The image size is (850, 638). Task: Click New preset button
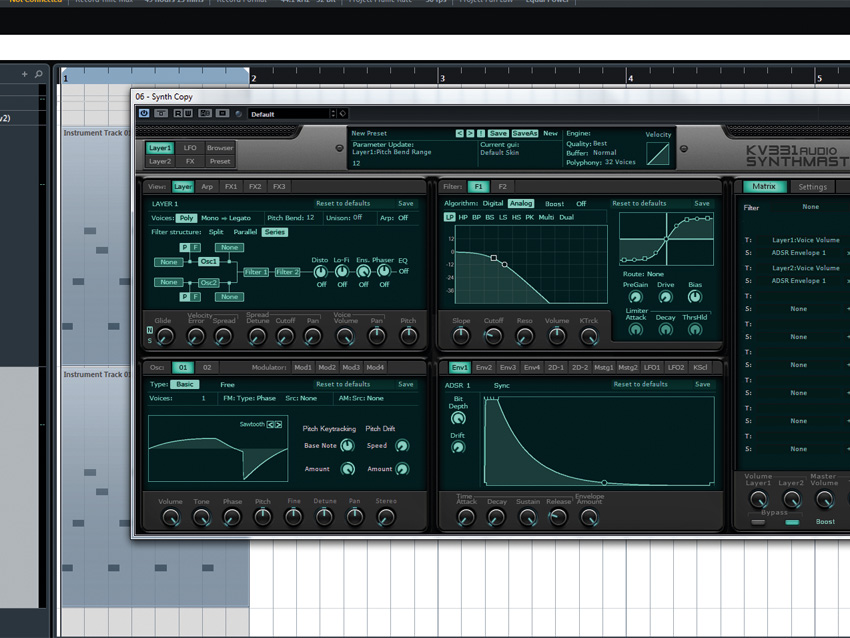550,133
